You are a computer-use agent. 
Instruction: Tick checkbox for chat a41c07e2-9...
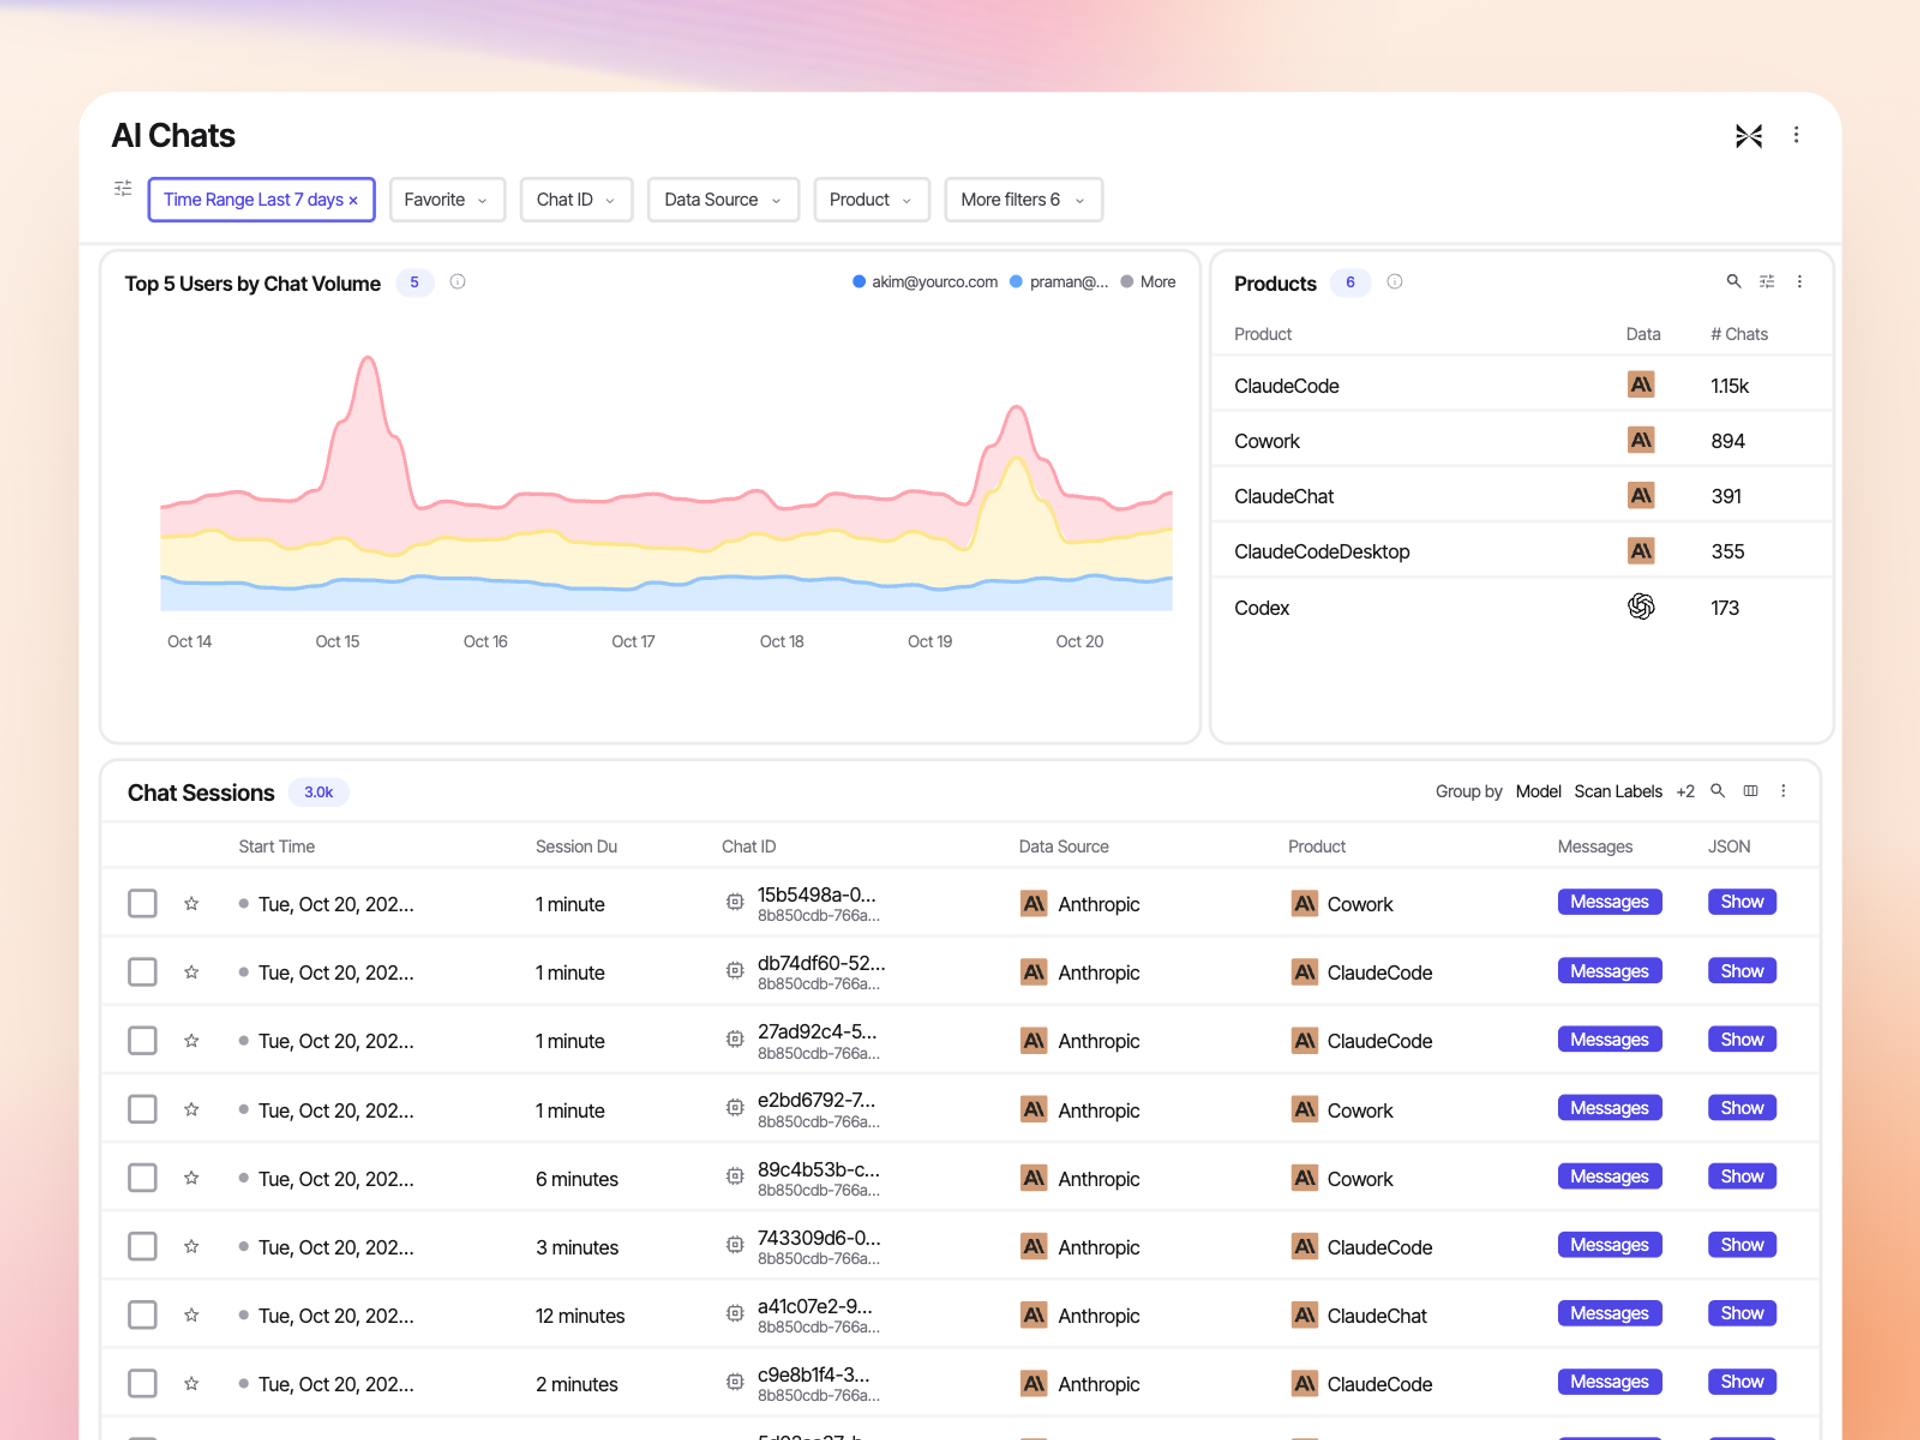[x=143, y=1316]
